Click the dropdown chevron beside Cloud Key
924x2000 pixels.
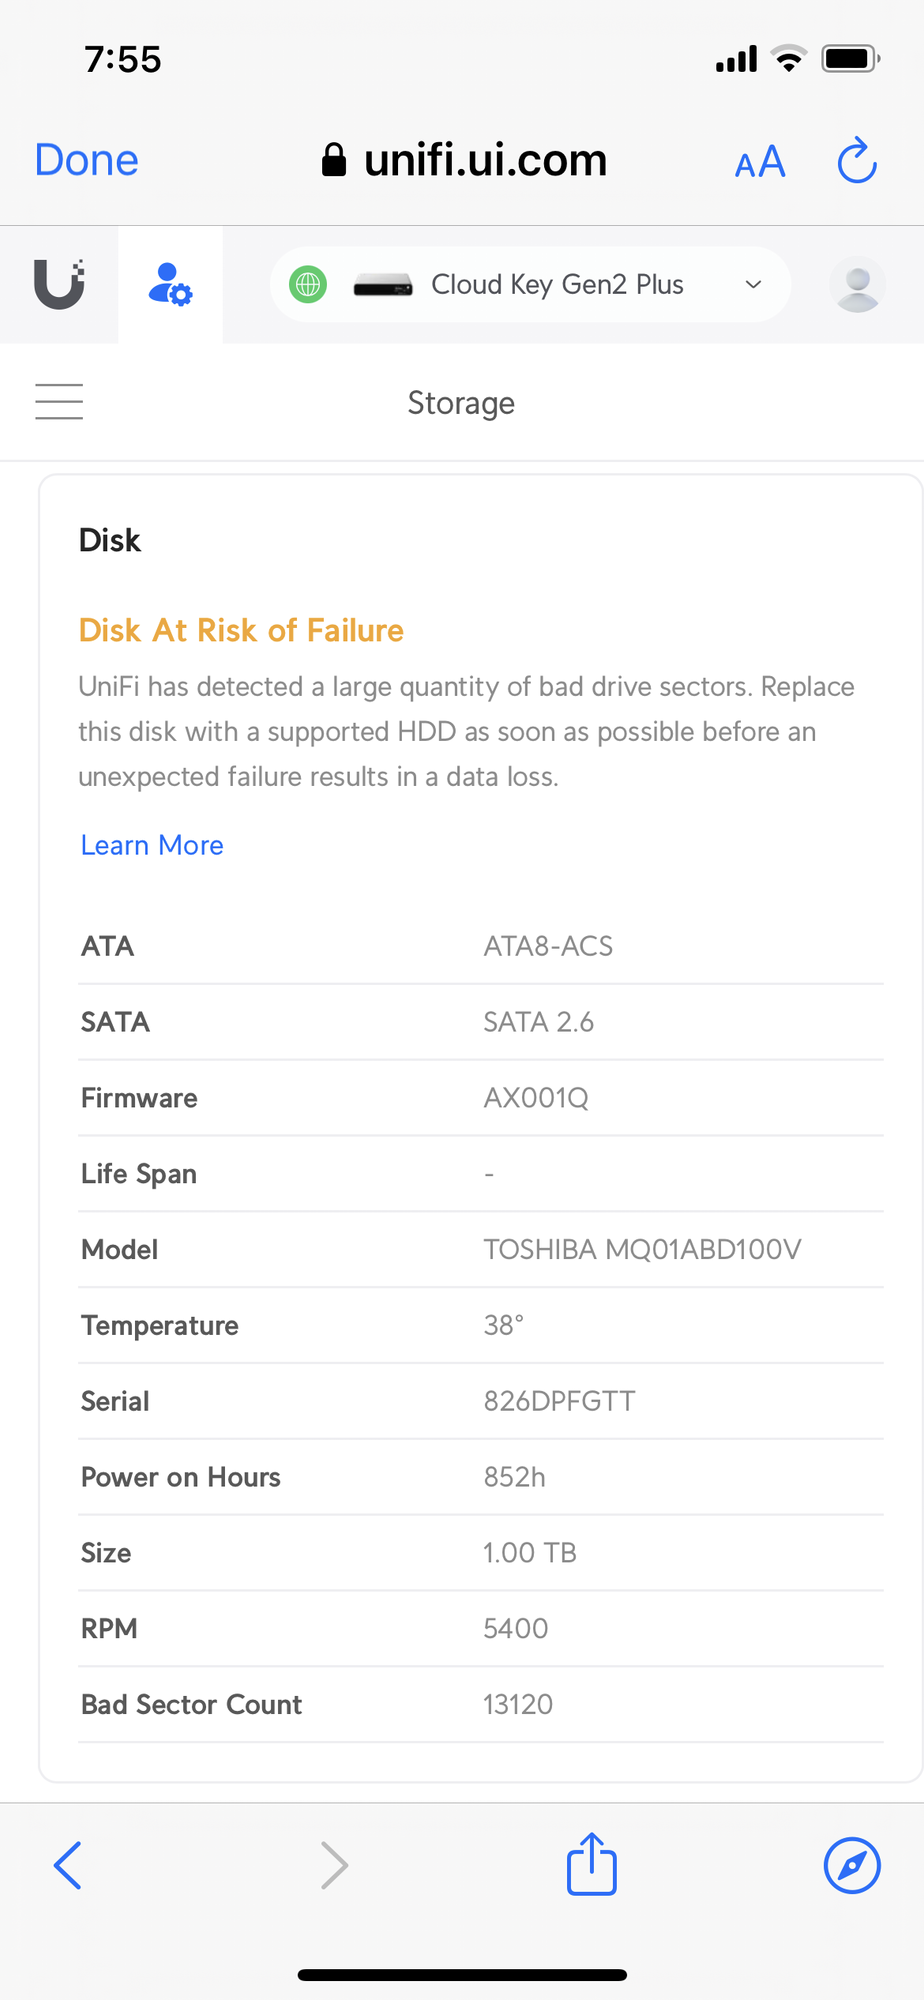[754, 285]
